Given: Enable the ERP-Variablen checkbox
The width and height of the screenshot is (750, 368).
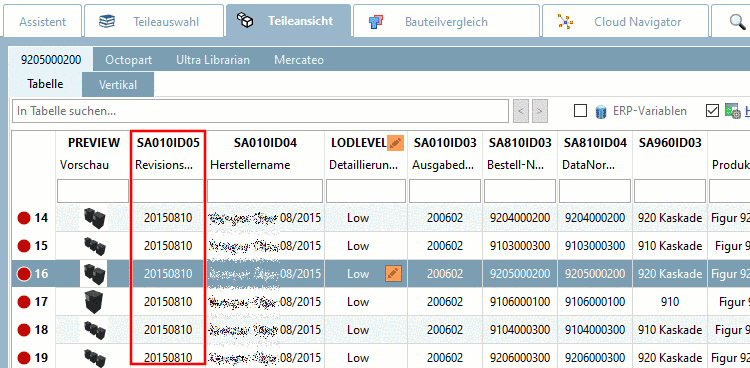Looking at the screenshot, I should click(580, 111).
